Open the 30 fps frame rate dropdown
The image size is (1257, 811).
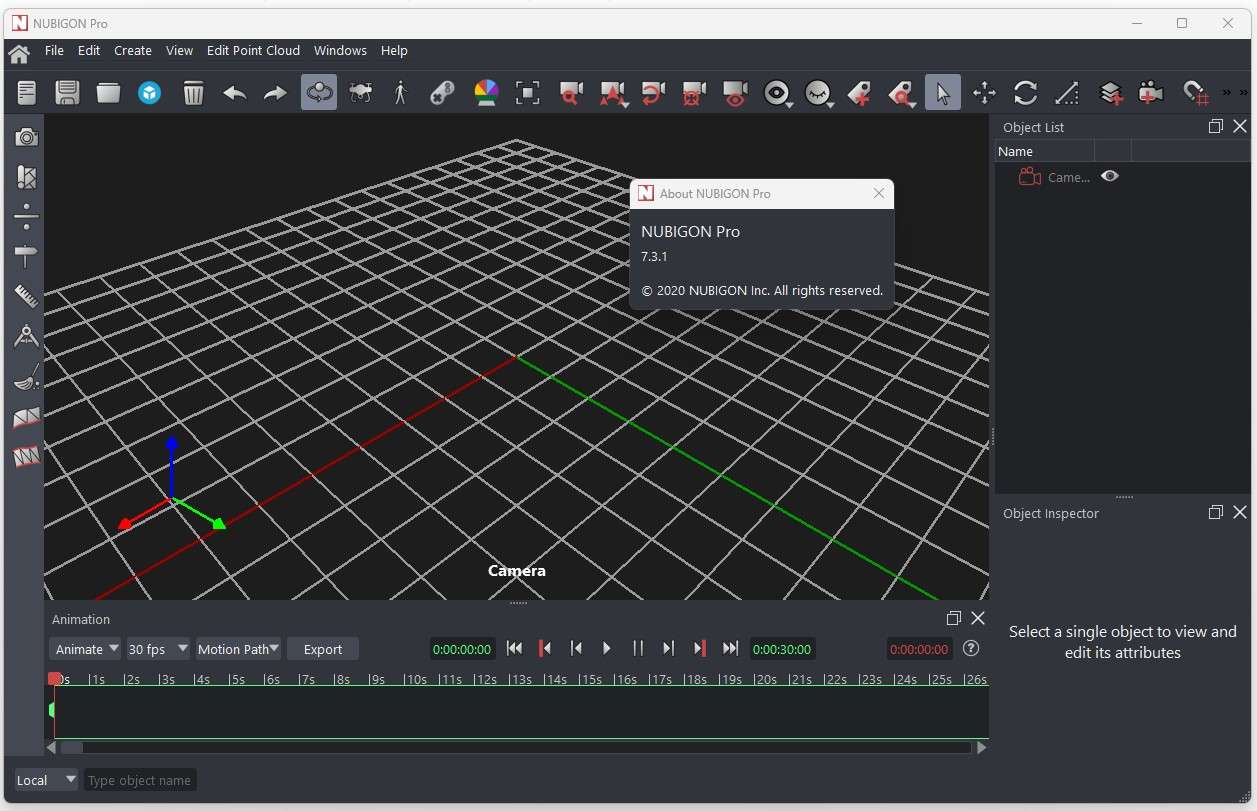pos(157,649)
